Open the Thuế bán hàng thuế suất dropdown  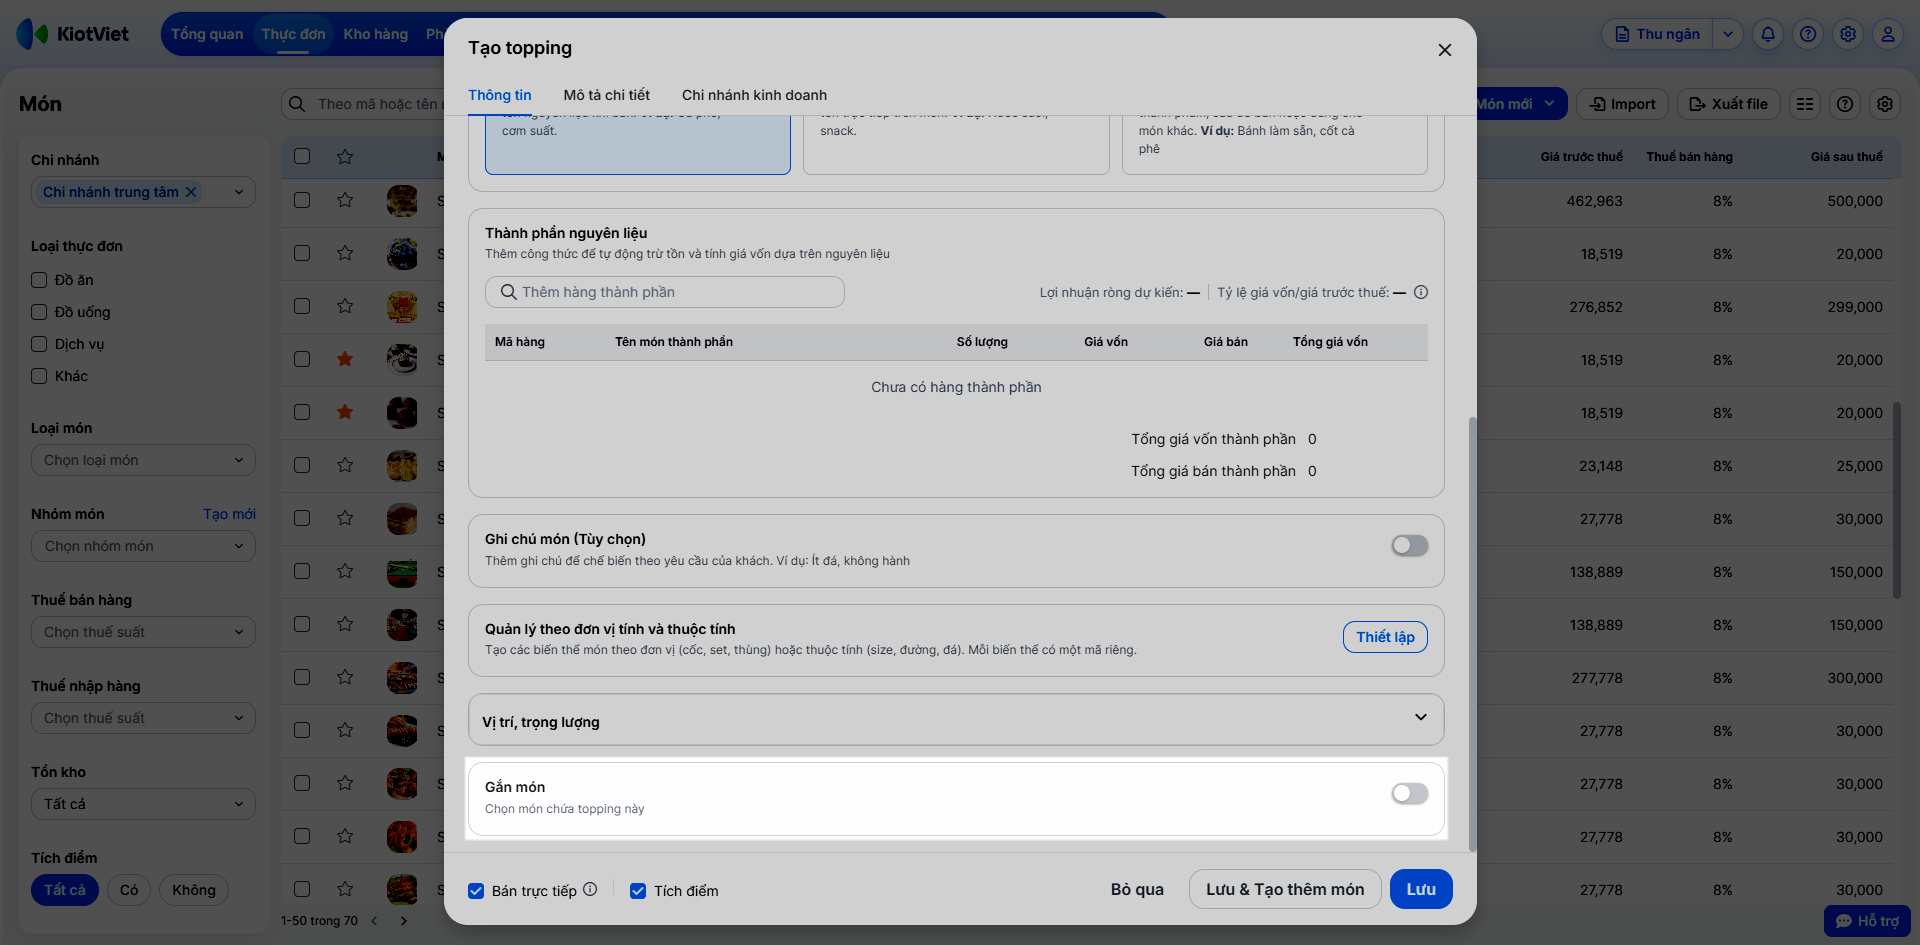point(143,632)
